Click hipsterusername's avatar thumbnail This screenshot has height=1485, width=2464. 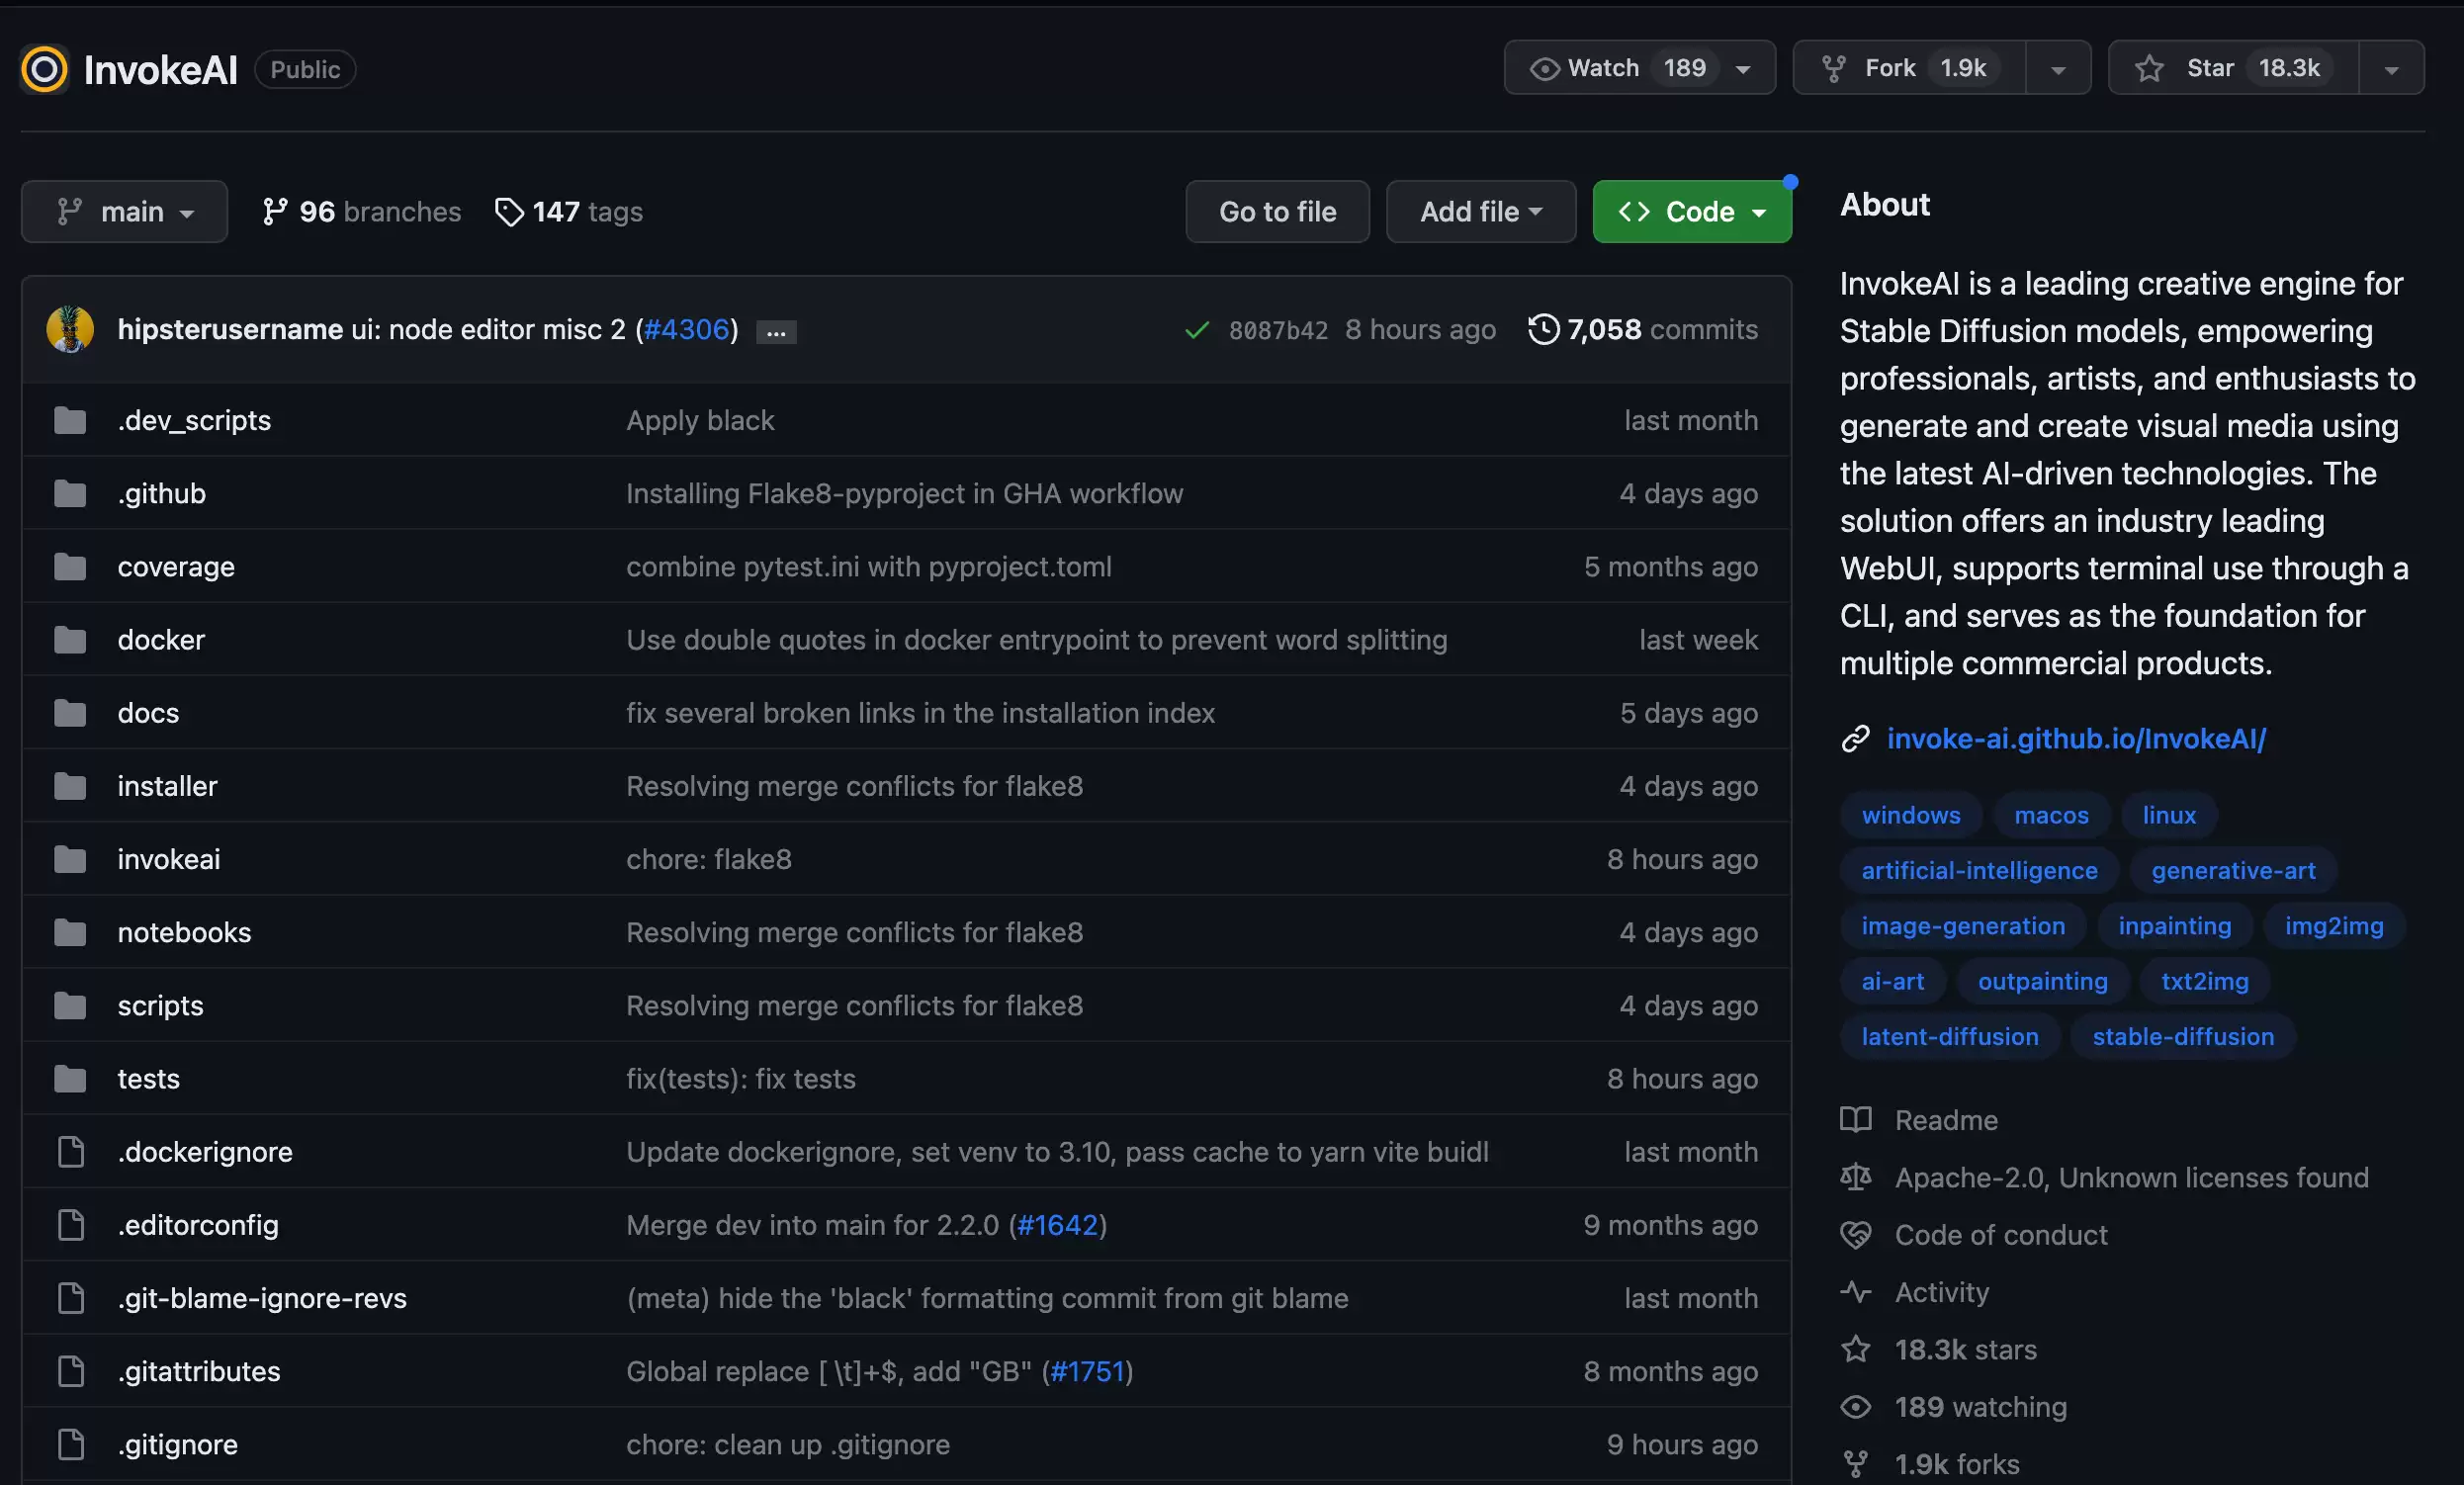(x=70, y=329)
